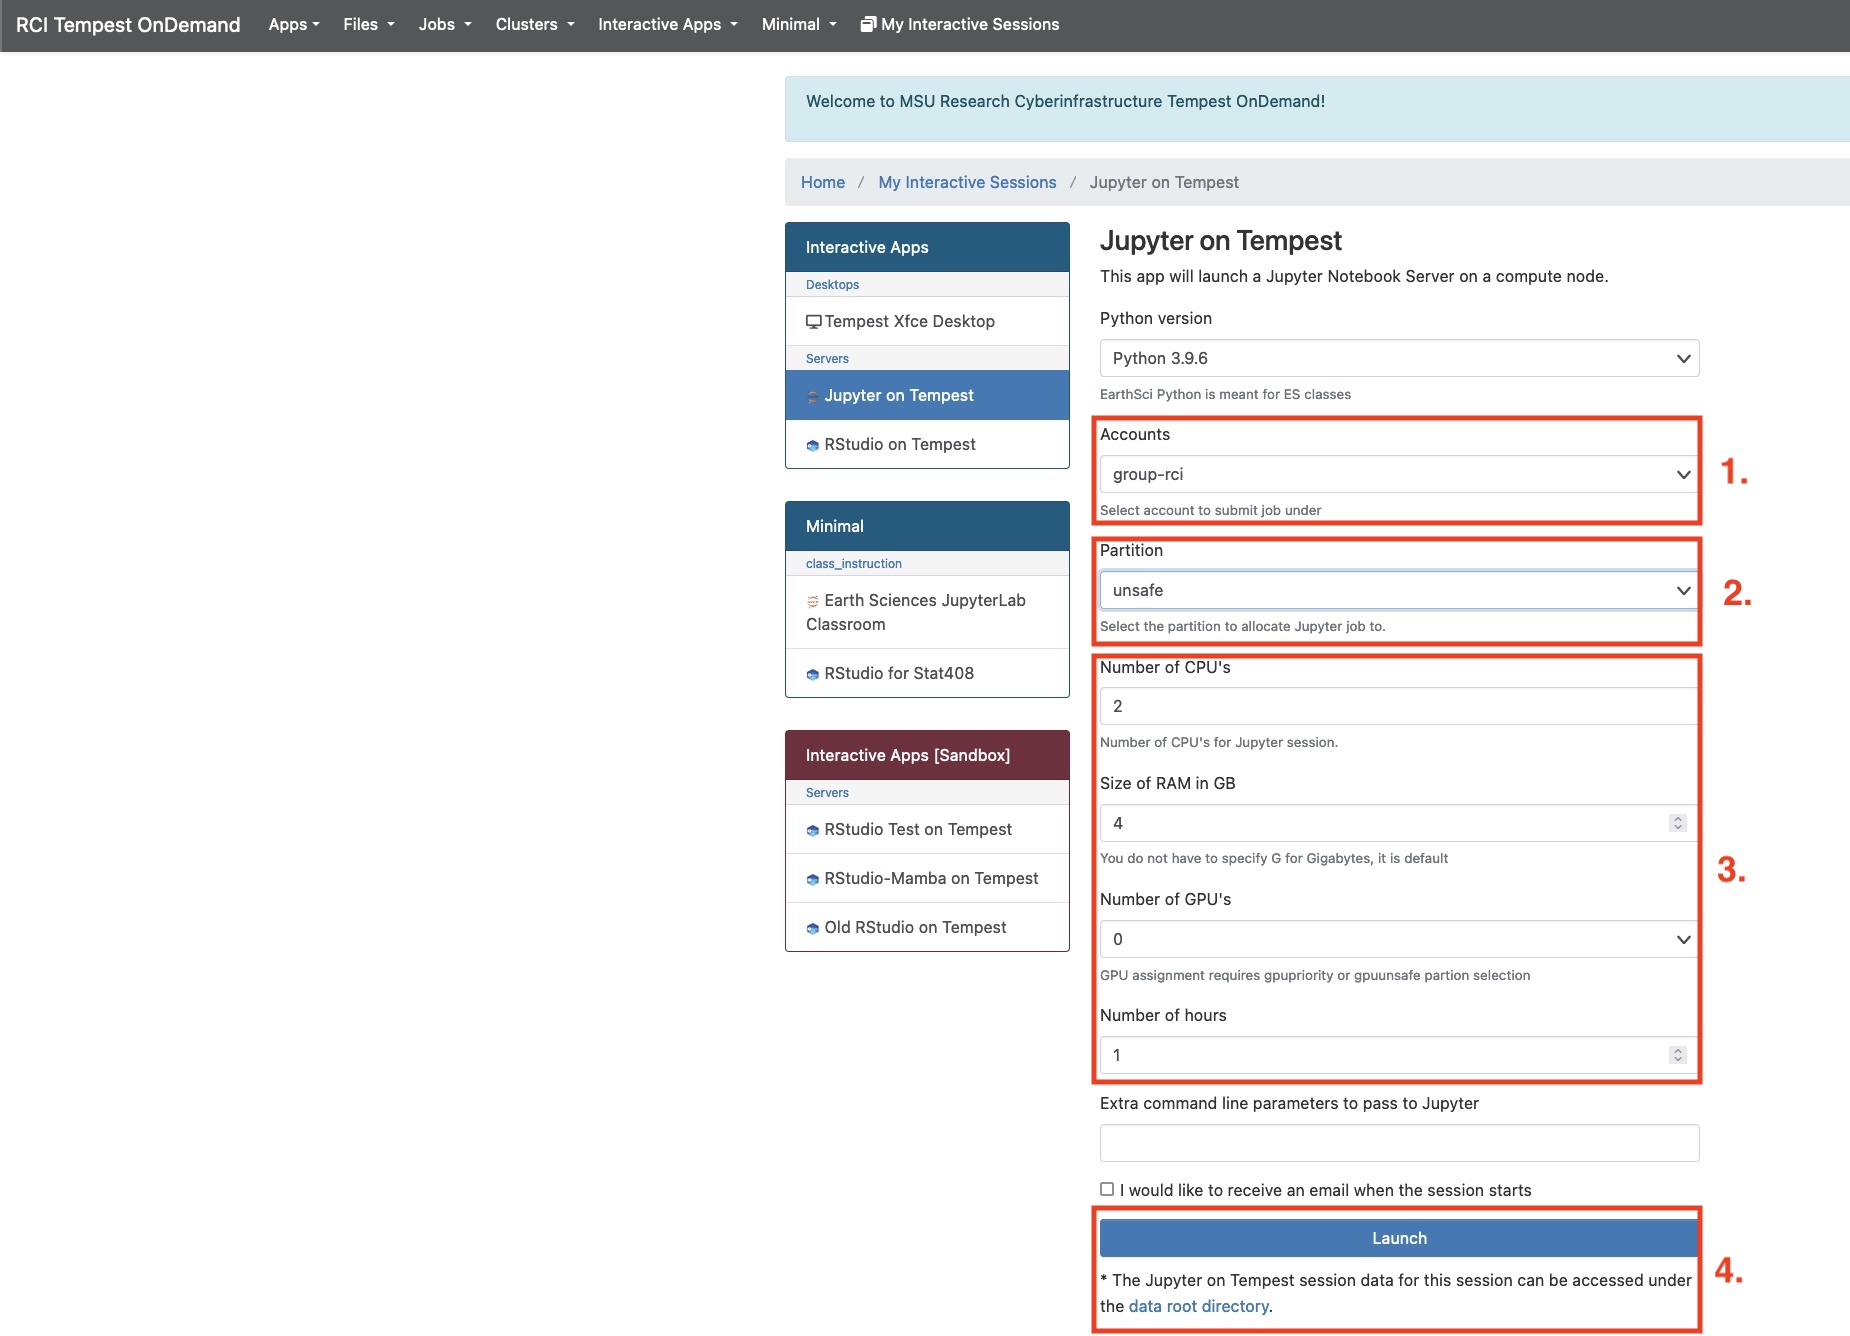Click the icon beside RStudio-Mamba on Tempest
Screen dimensions: 1850x1336
(813, 879)
